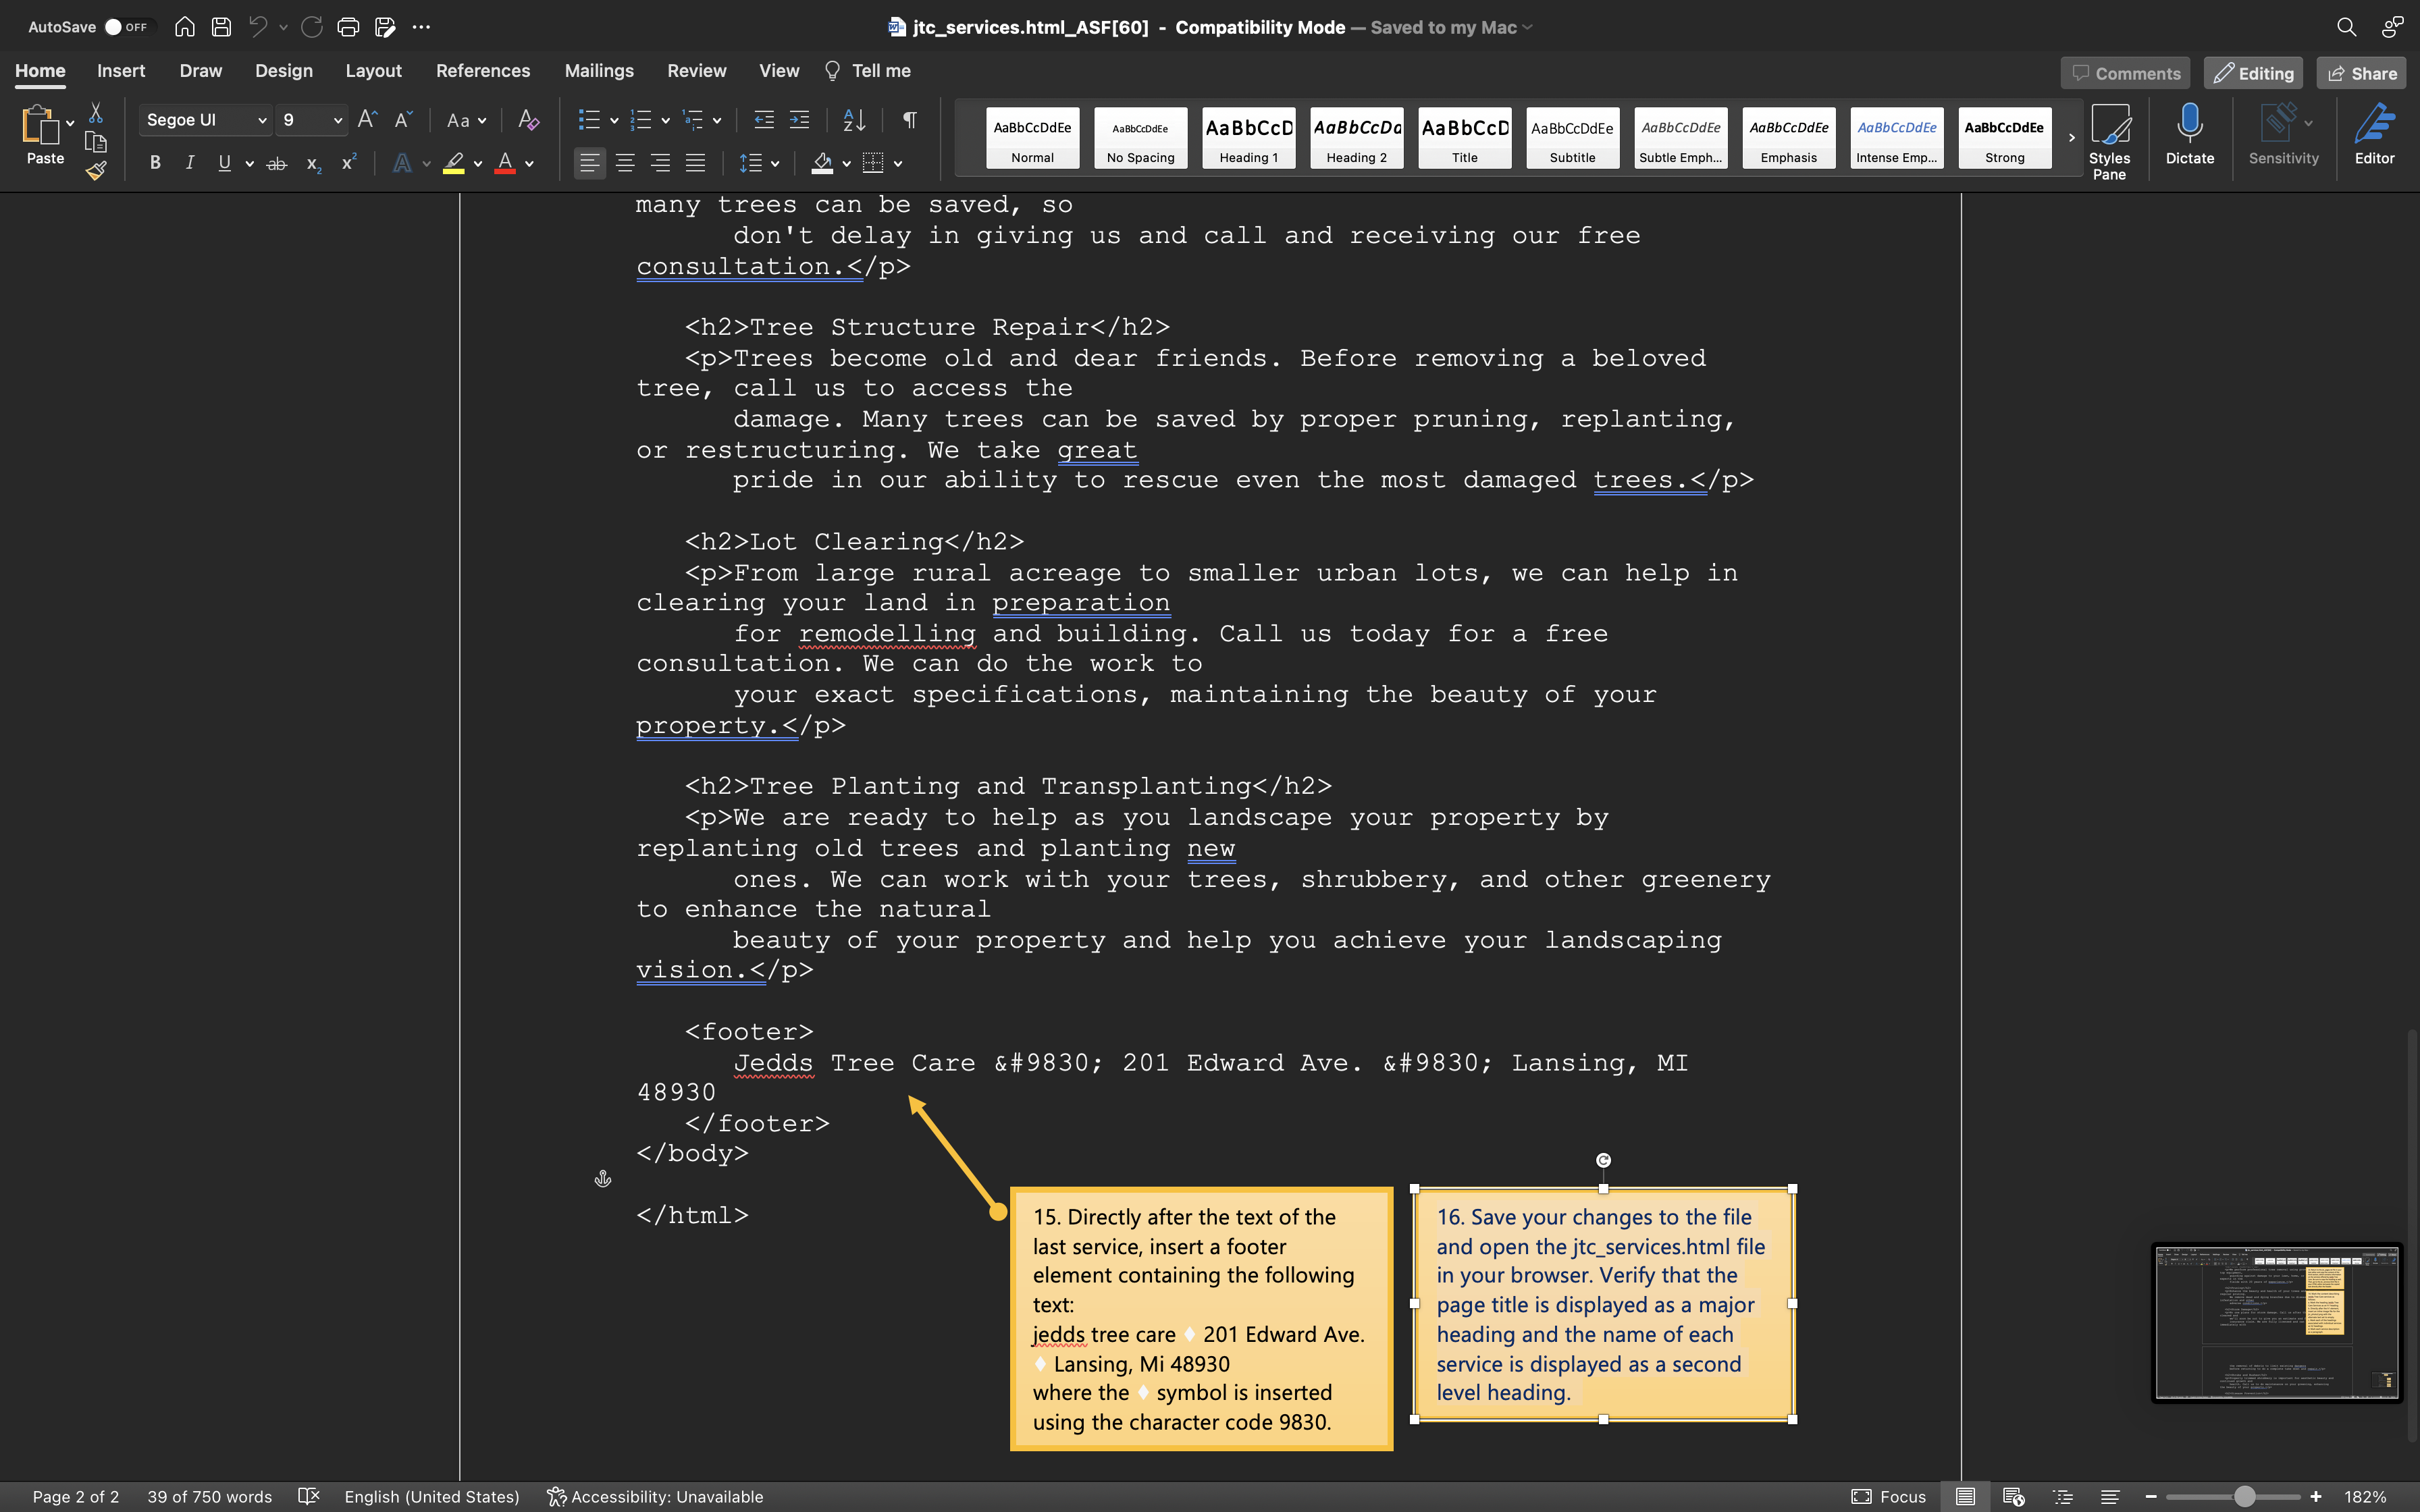Expand the styles gallery arrow

pos(2071,138)
